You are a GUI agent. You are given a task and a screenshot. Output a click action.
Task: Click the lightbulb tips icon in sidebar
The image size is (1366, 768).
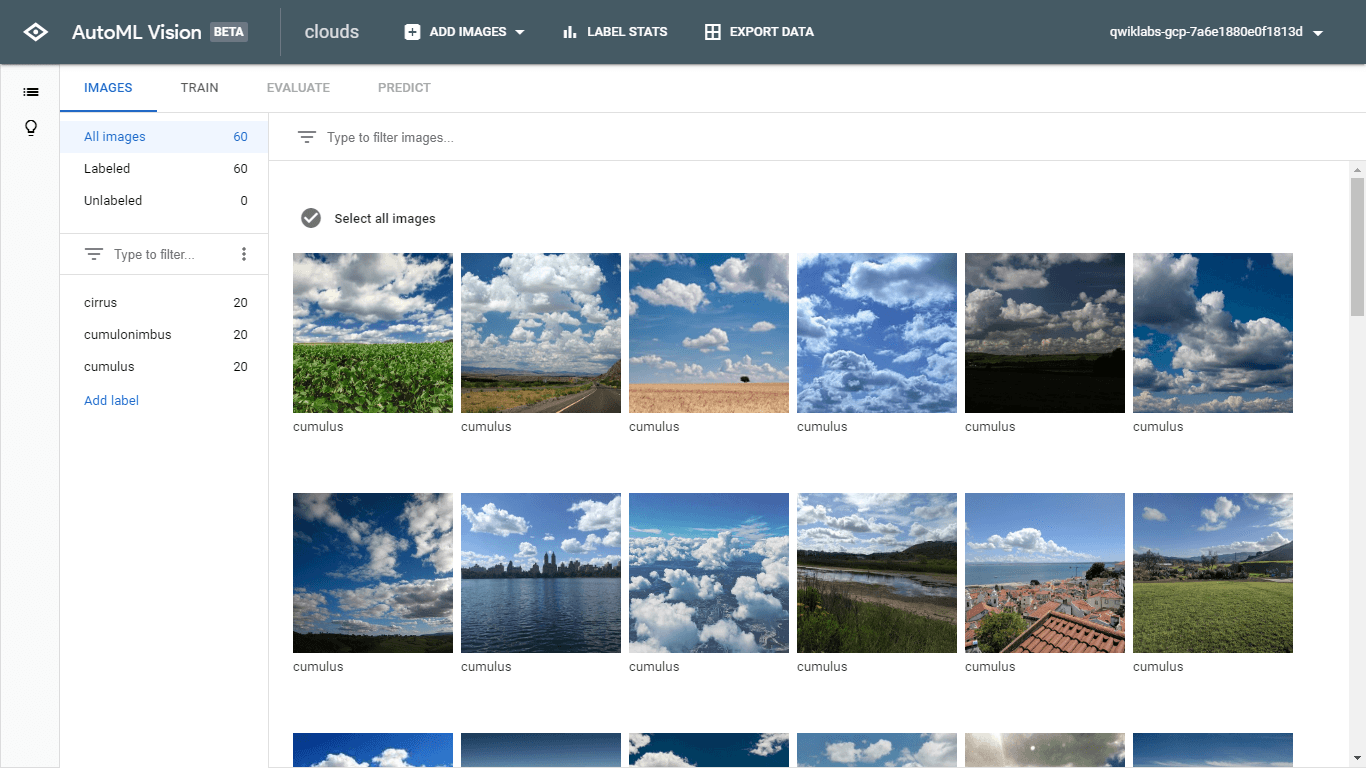tap(30, 127)
